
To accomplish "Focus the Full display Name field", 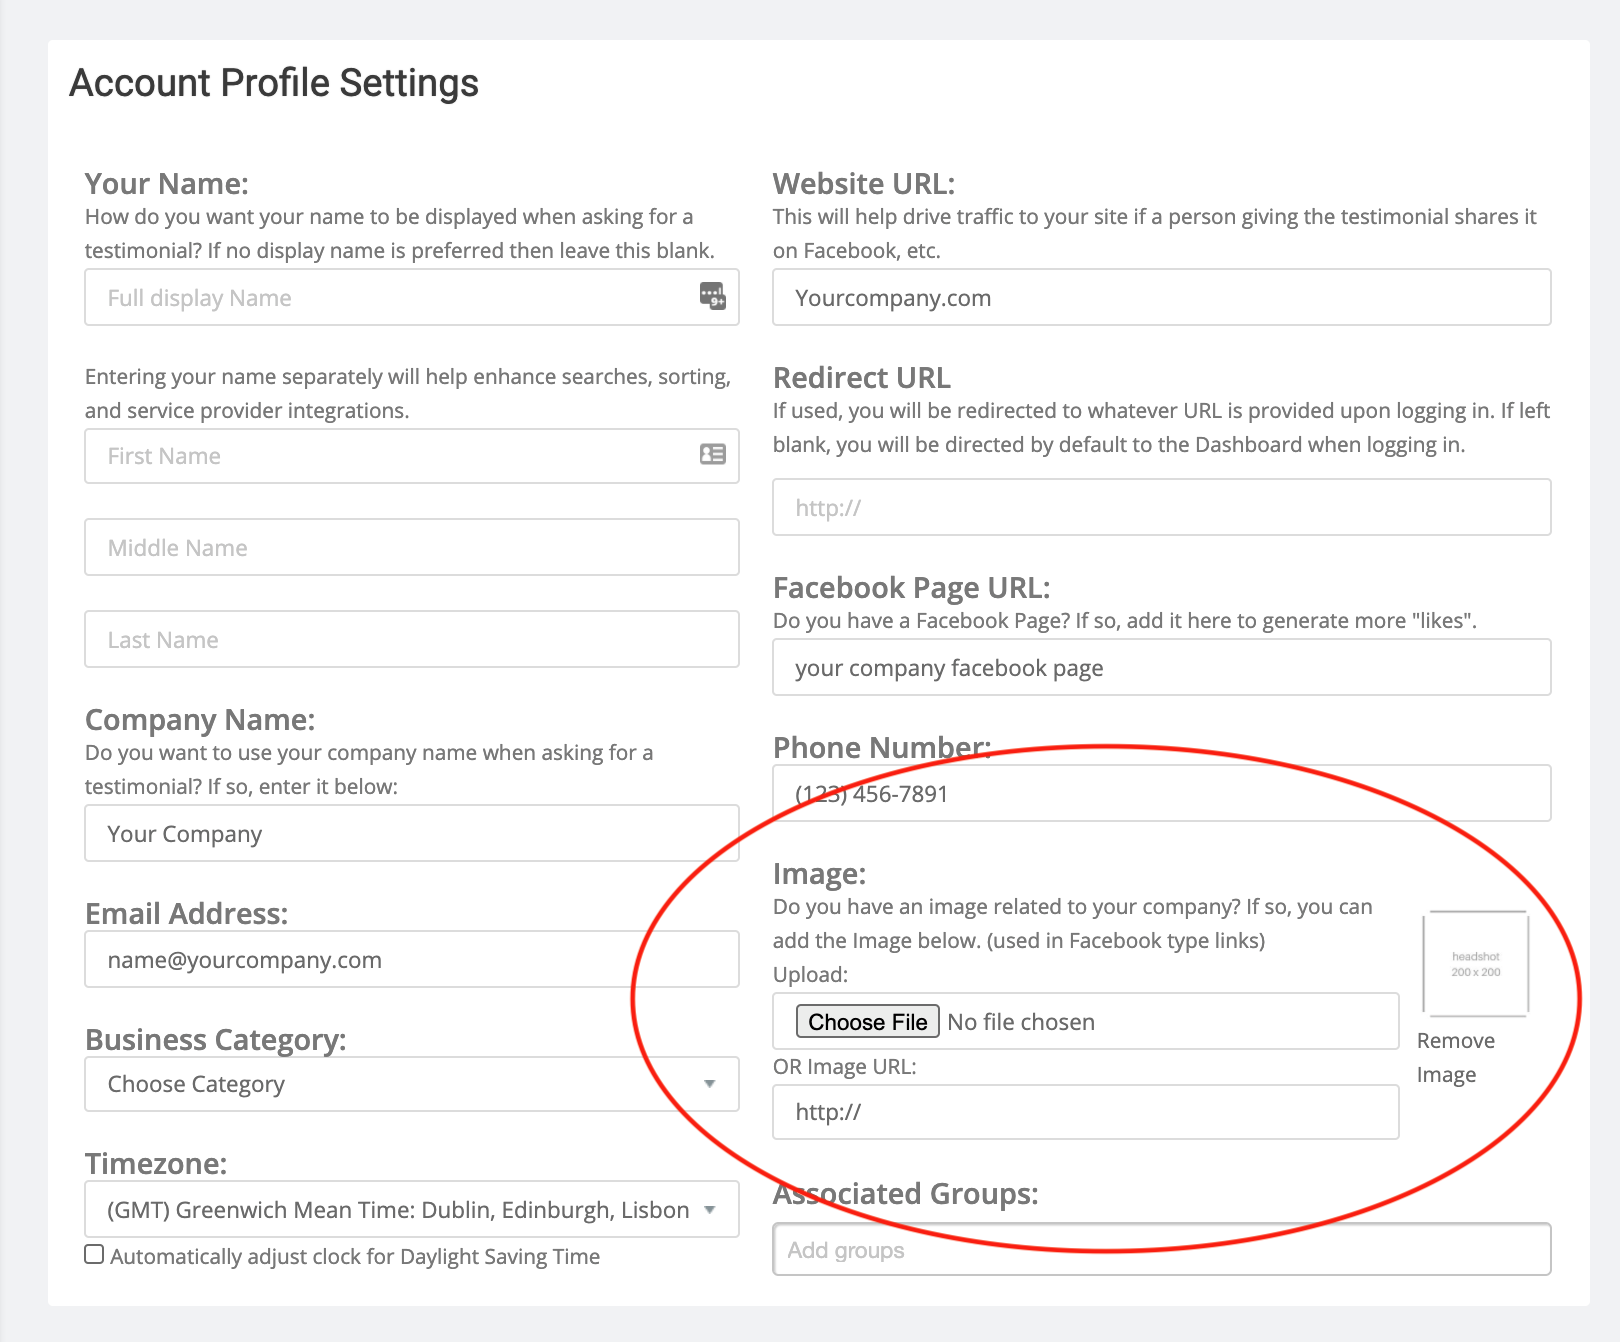I will (390, 298).
